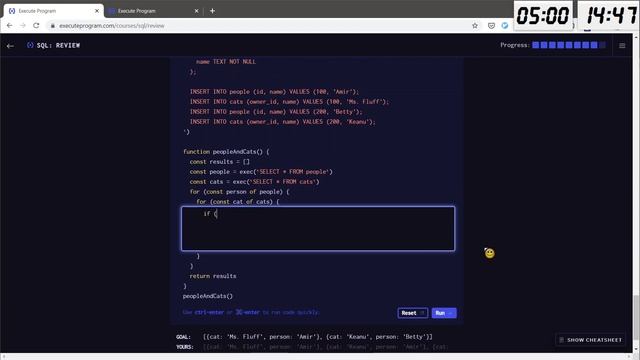Click the 'for (const cat of cats)' line

tap(238, 202)
